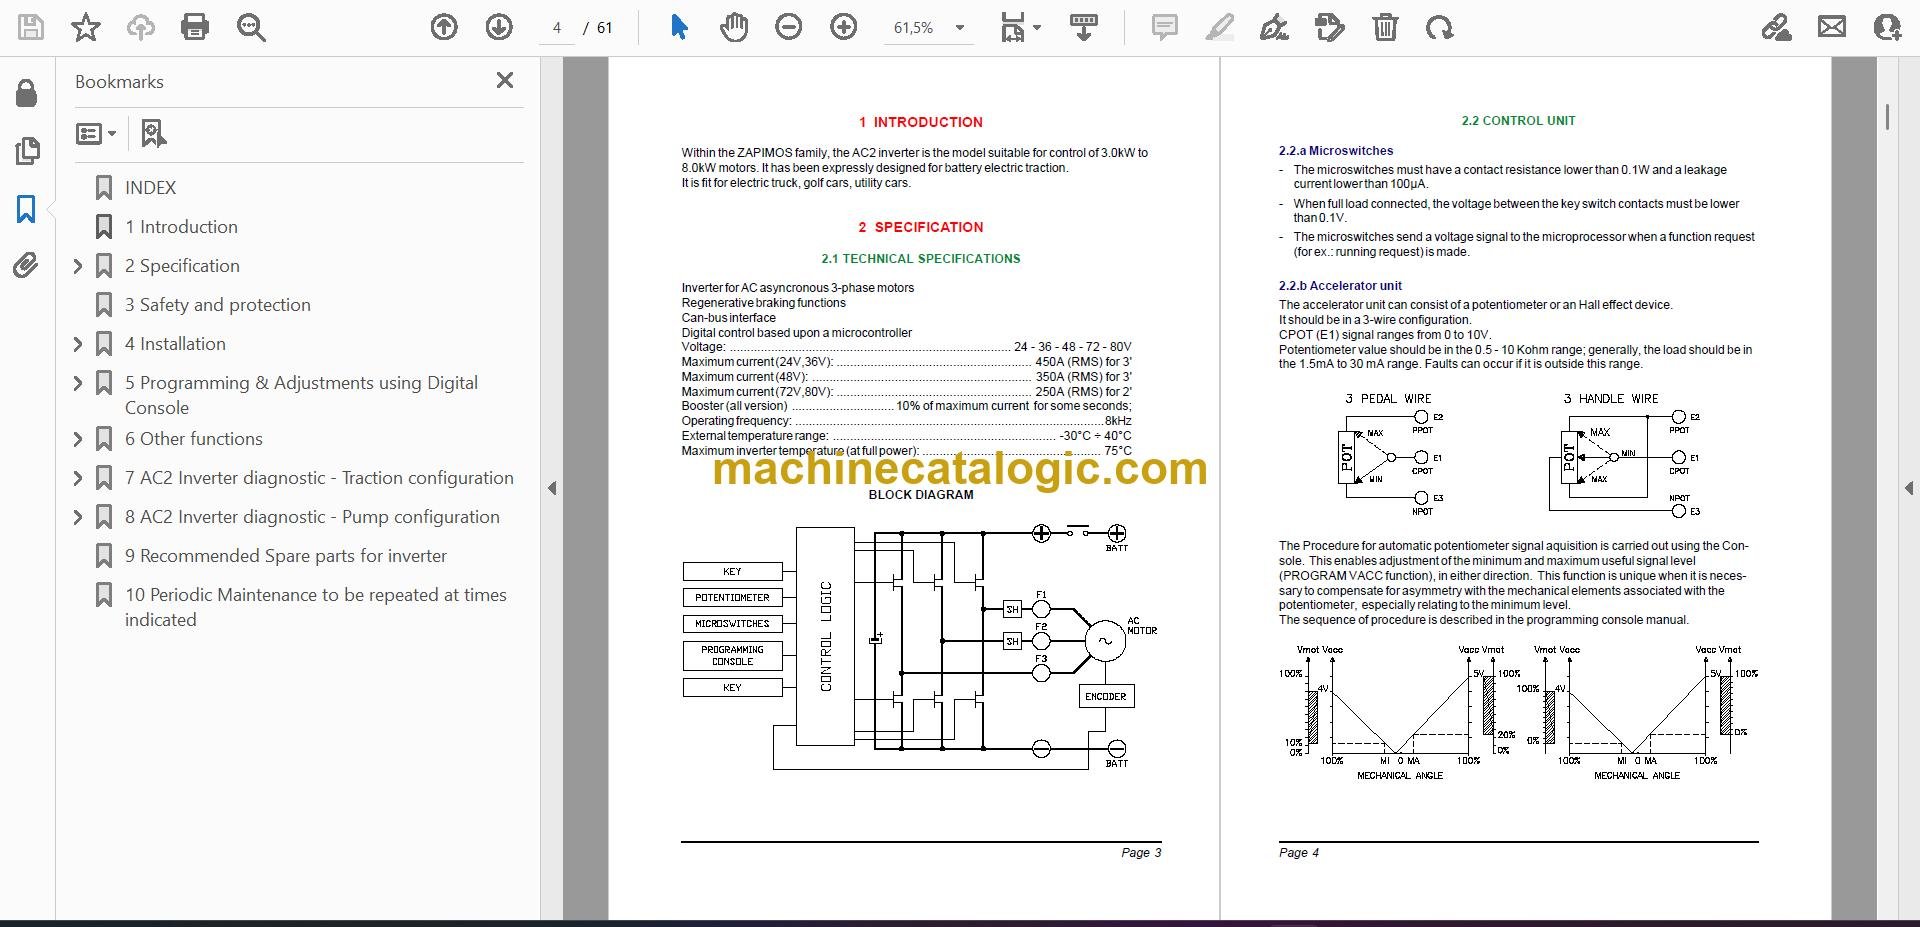Delete with the trash can icon
The image size is (1920, 927).
(1385, 28)
